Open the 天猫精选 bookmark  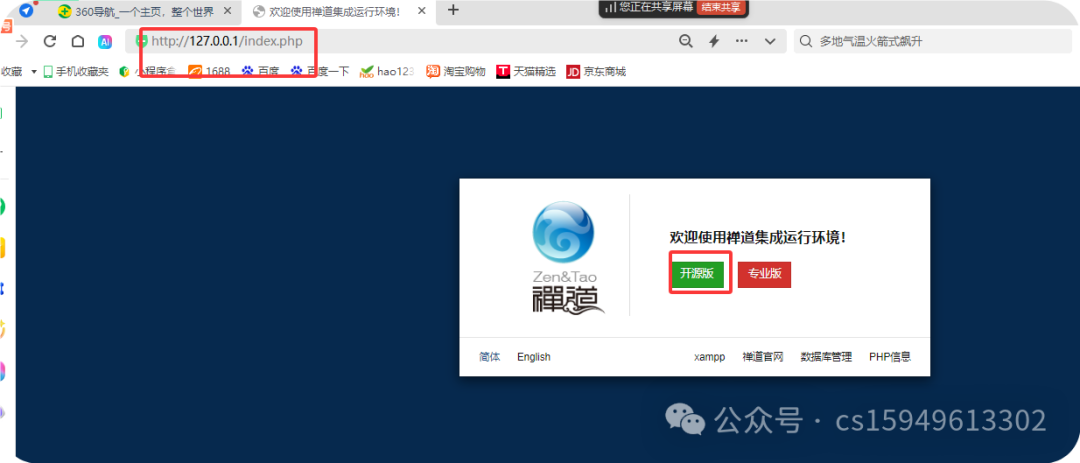tap(526, 72)
